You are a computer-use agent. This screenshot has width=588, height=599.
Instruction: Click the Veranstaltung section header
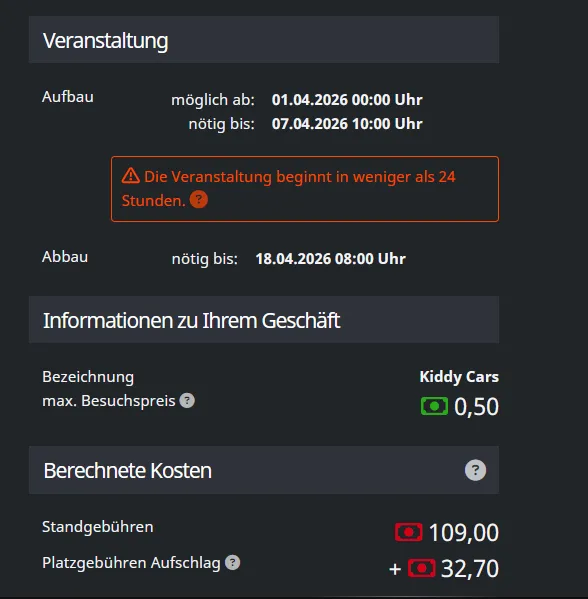[264, 40]
